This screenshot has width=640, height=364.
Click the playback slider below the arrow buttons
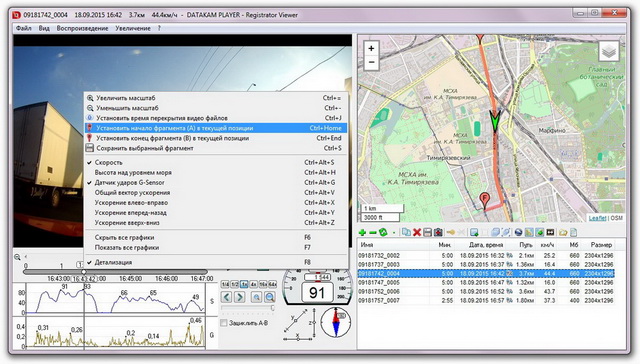248,308
